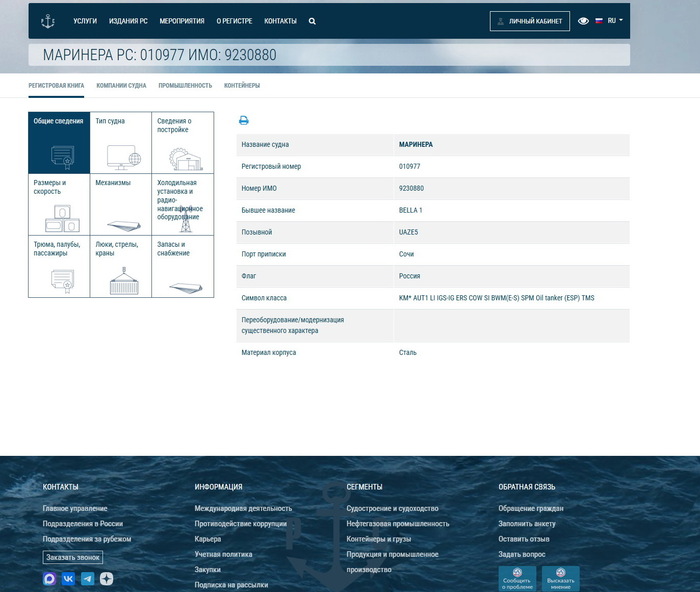Select the "Механизмы" tile
Screen dimensions: 700x592
point(120,204)
